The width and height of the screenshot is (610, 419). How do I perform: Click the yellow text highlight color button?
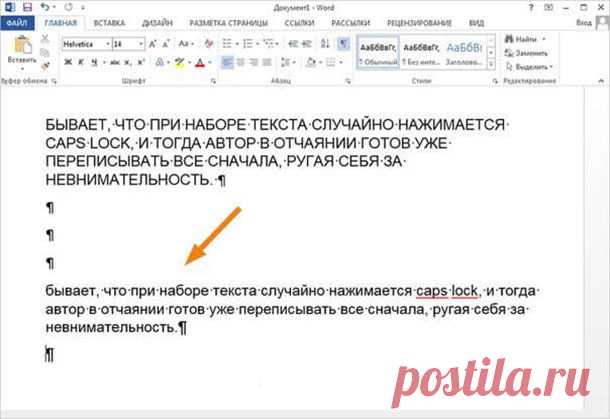pyautogui.click(x=179, y=62)
